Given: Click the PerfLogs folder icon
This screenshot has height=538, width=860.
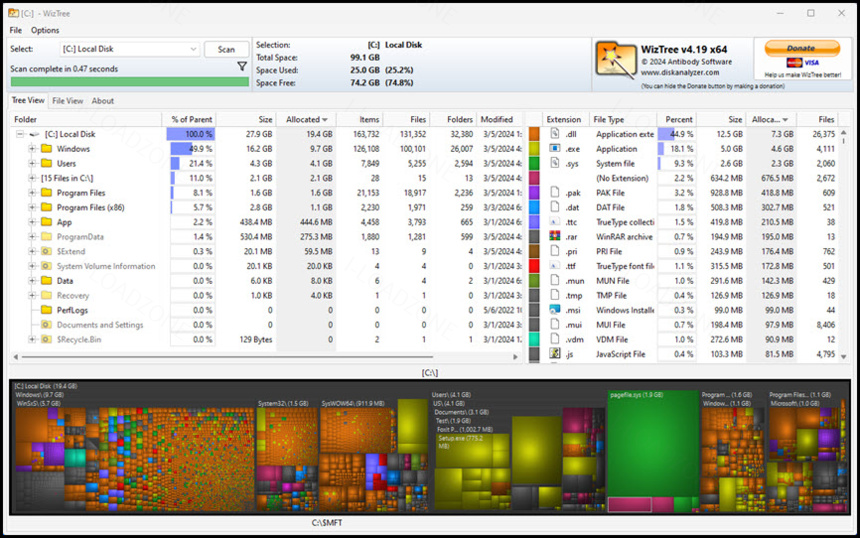Looking at the screenshot, I should coord(47,310).
